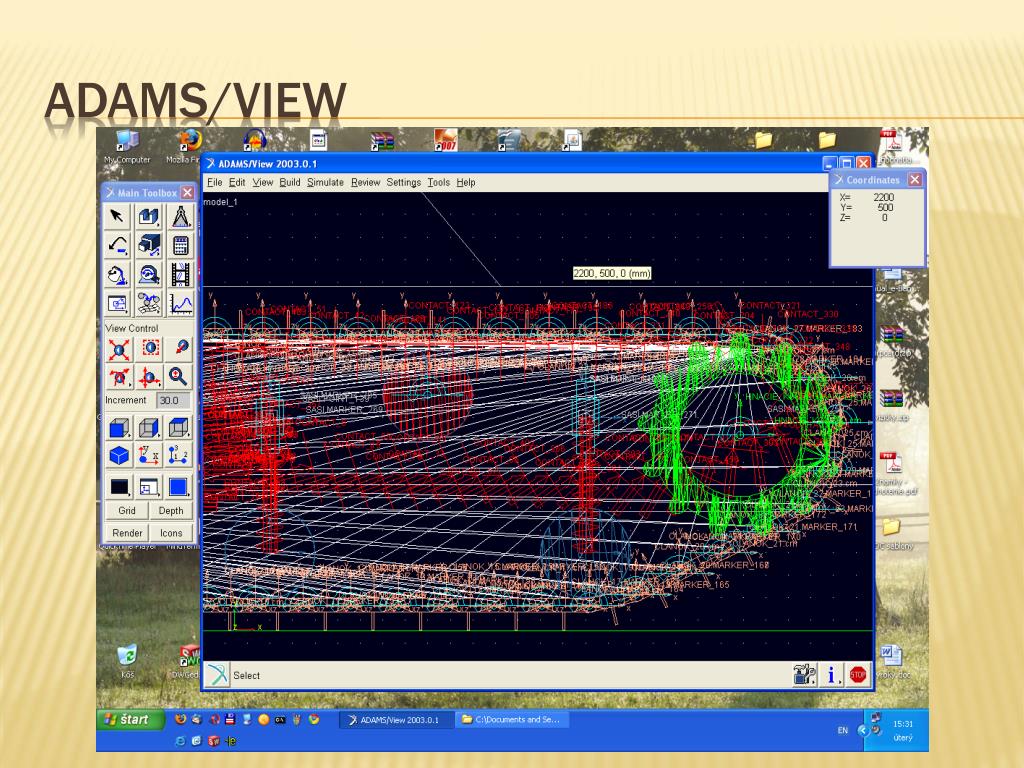
Task: Switch to ADAMS/View 2003.0.1 taskbar button
Action: point(396,720)
